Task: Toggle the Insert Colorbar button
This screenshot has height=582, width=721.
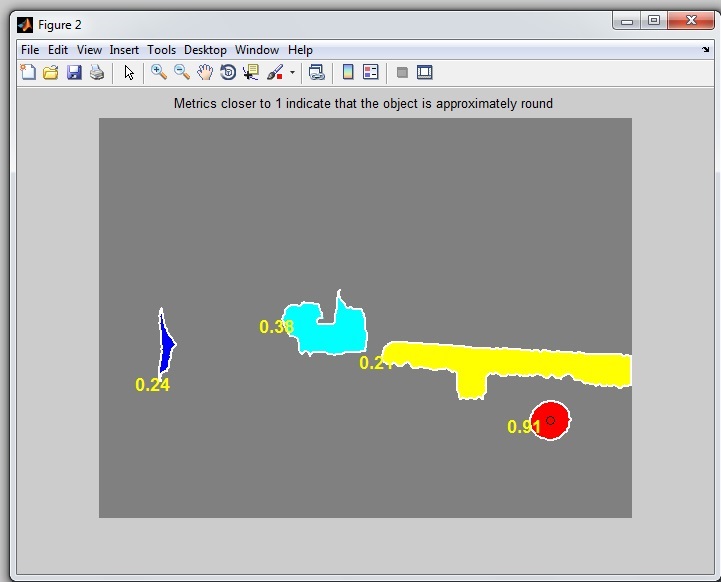Action: [348, 72]
